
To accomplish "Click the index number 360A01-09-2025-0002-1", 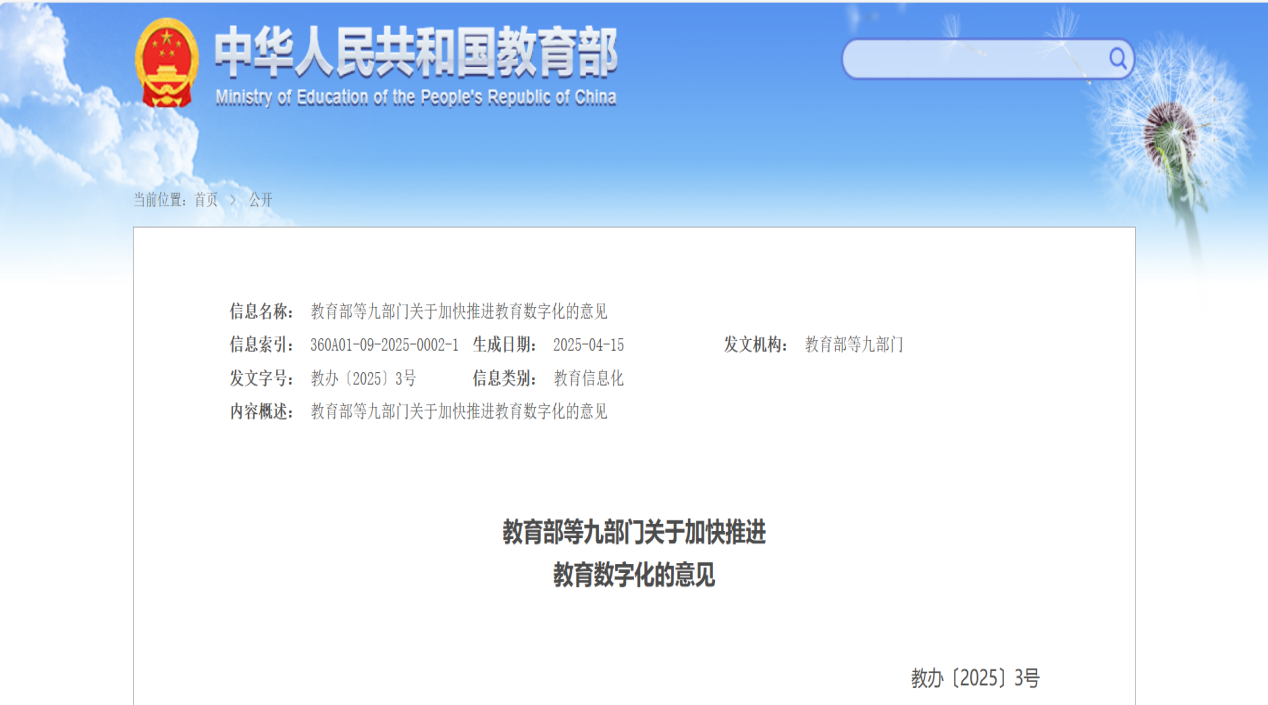I will pos(384,345).
